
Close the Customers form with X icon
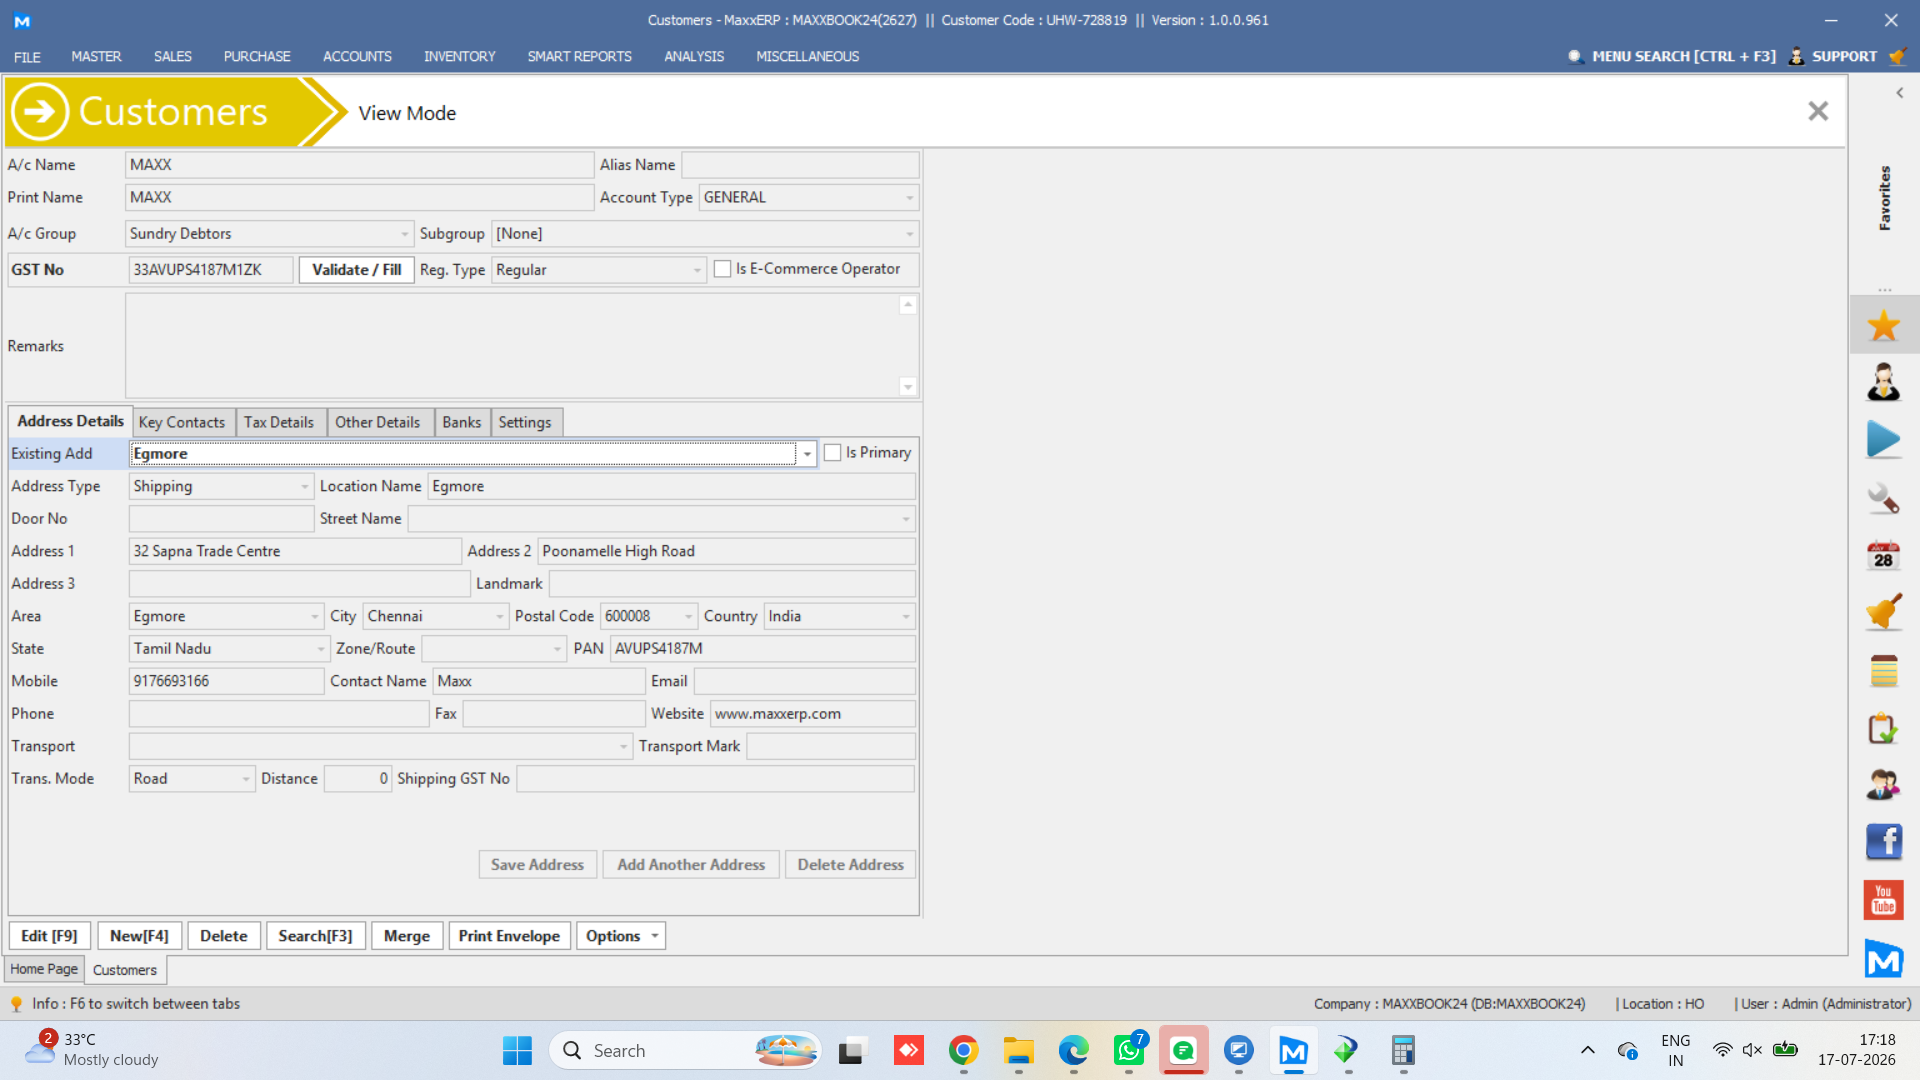(1818, 111)
